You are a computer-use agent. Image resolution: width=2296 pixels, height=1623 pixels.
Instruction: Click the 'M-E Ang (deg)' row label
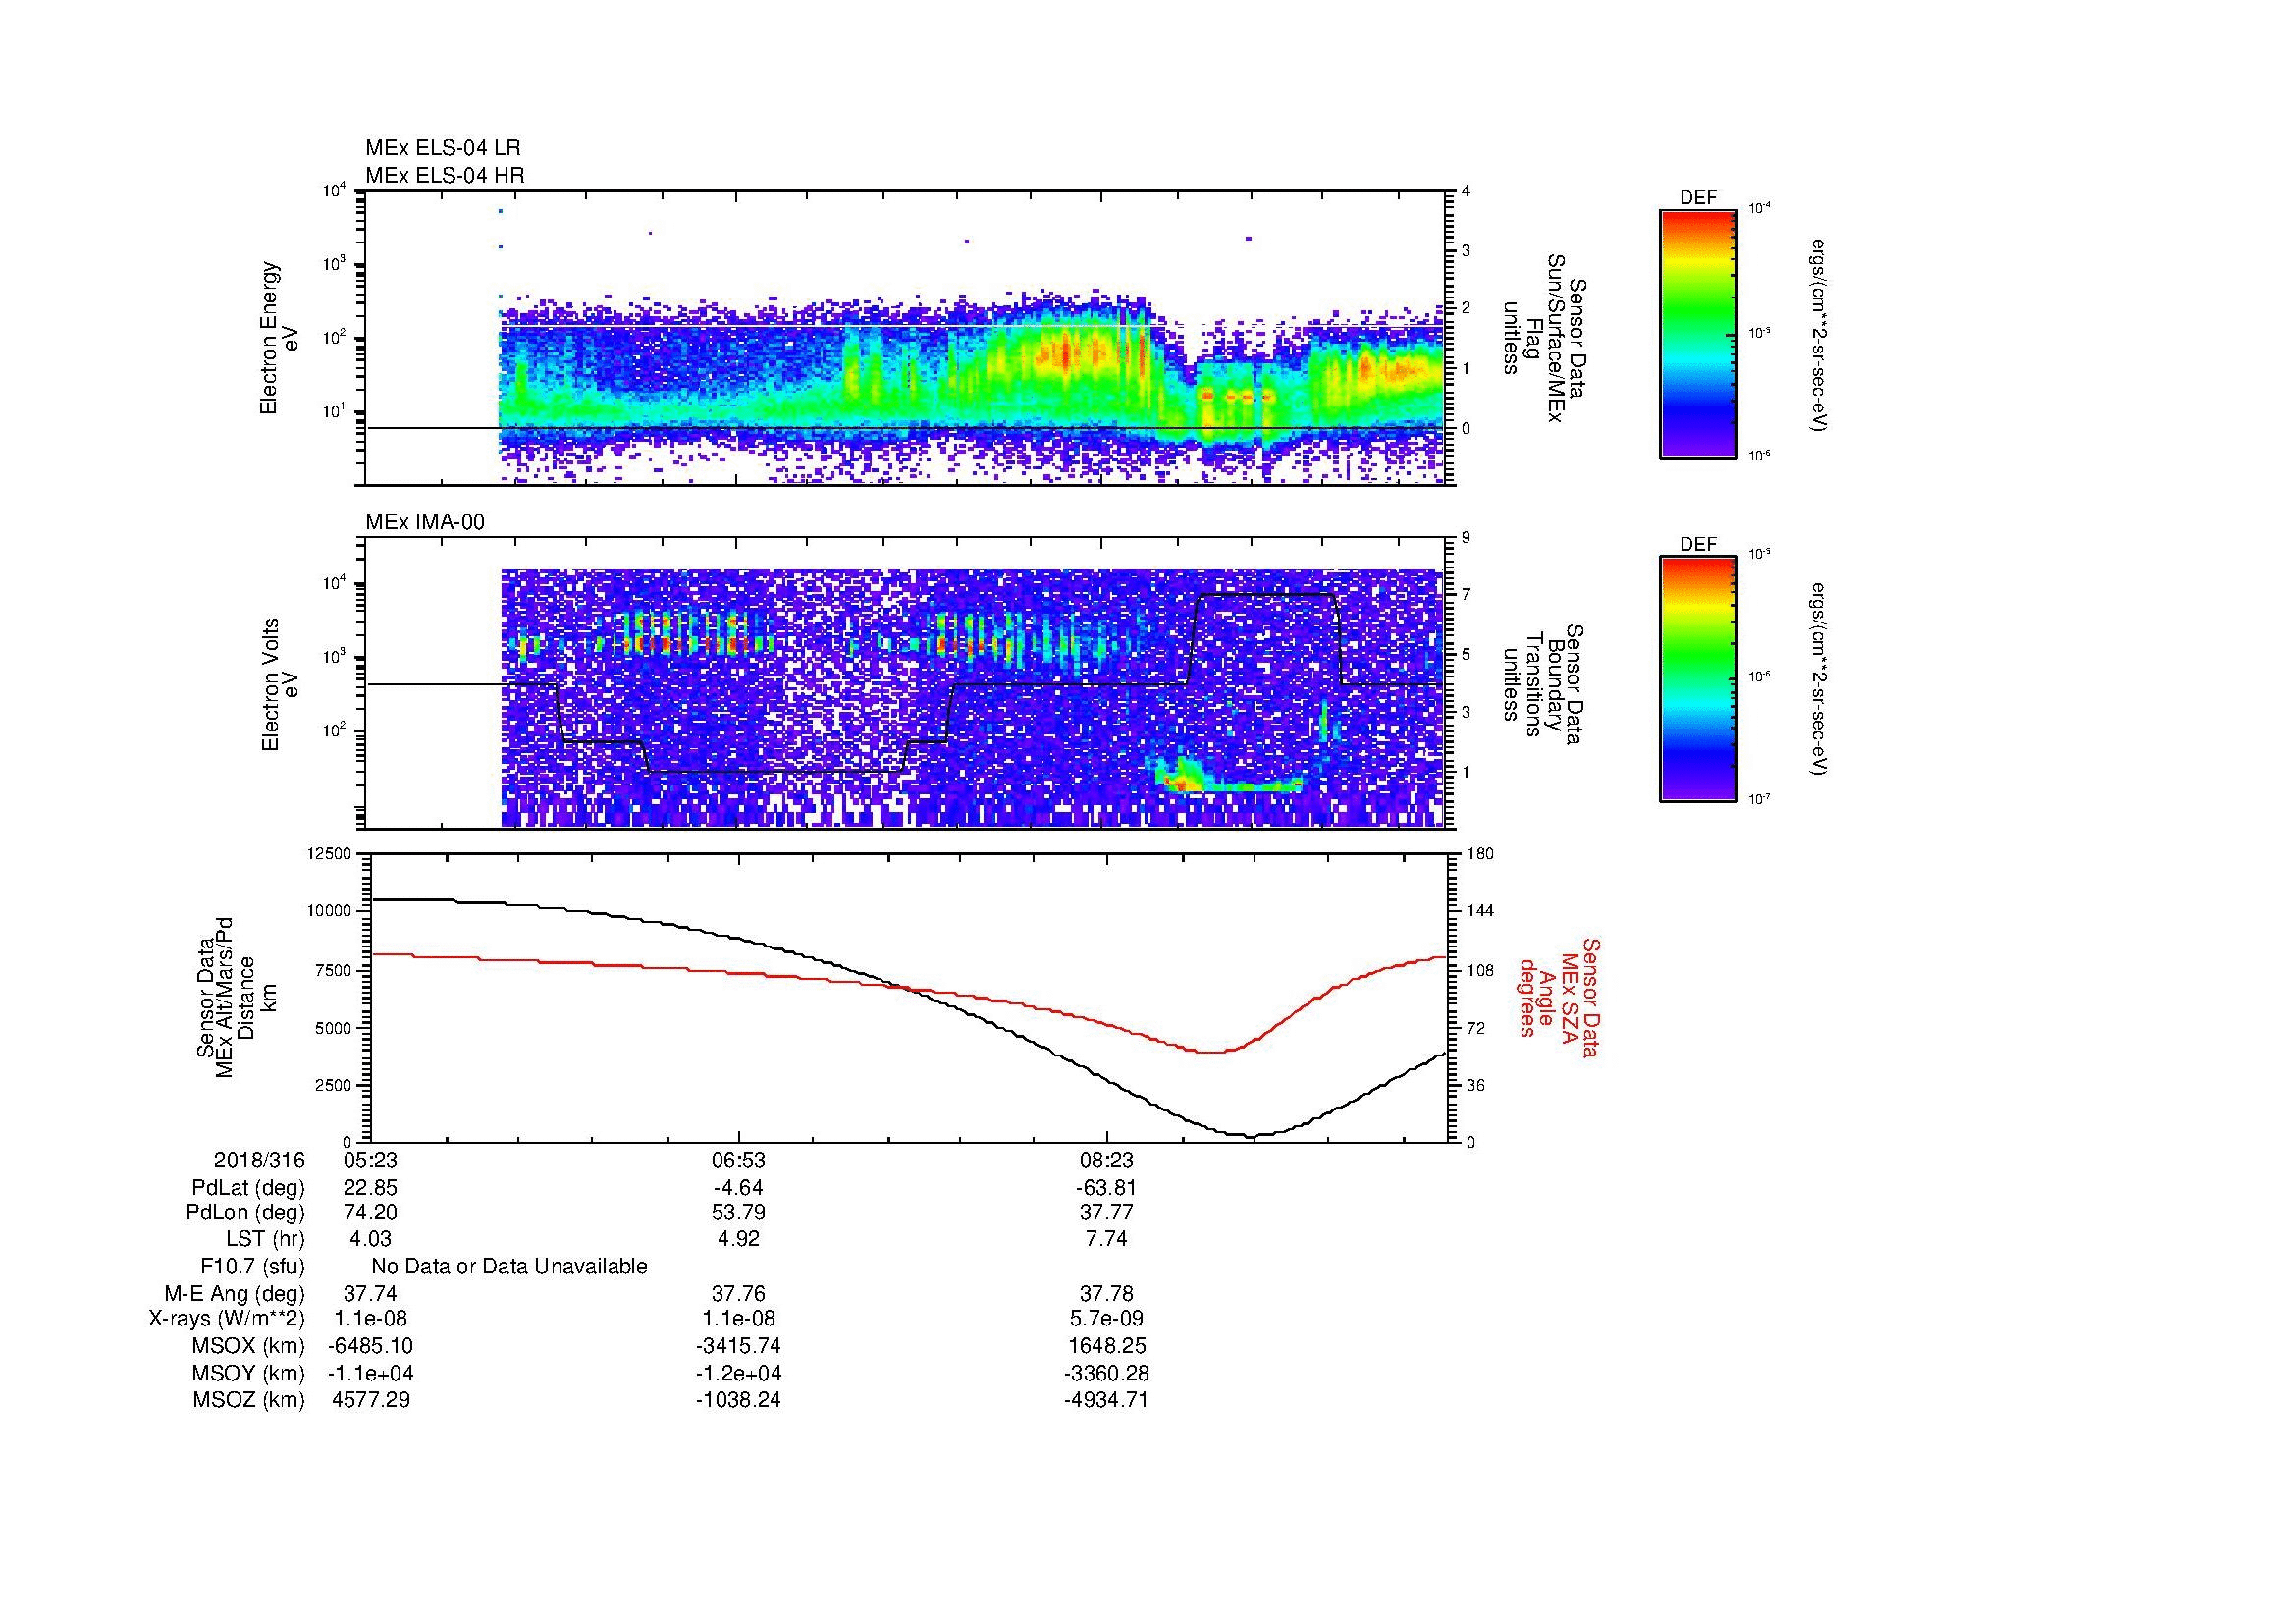[x=235, y=1294]
